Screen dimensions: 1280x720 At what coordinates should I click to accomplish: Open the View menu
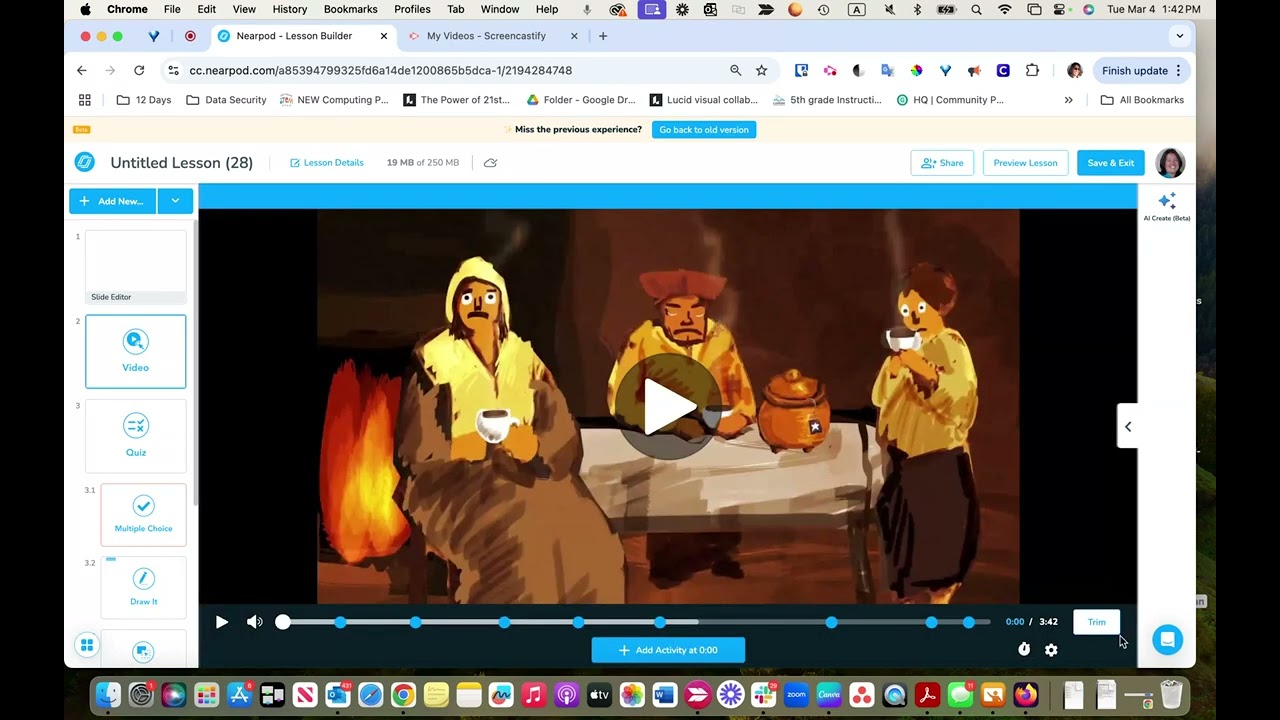(244, 9)
